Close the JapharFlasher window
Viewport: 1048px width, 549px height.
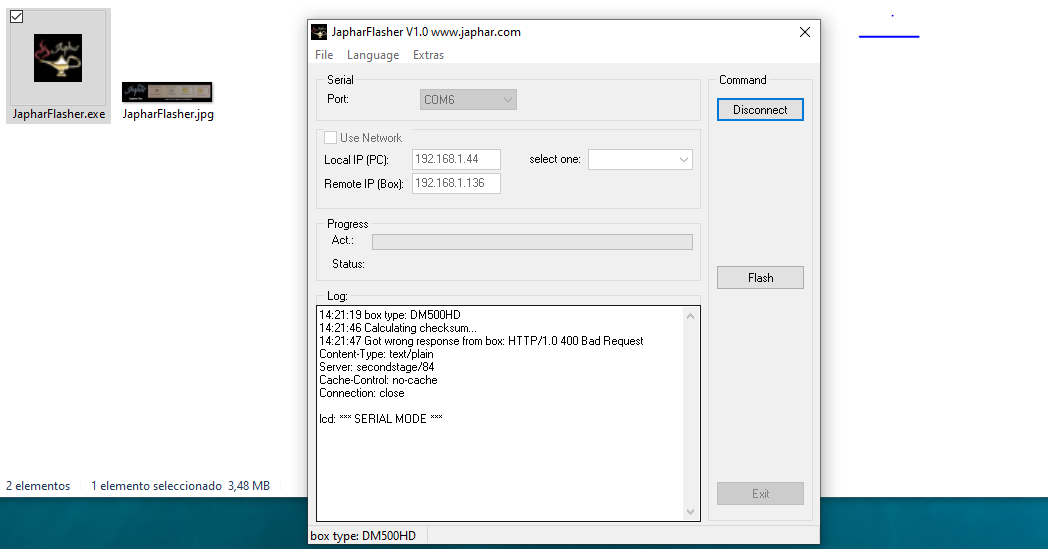(x=805, y=32)
